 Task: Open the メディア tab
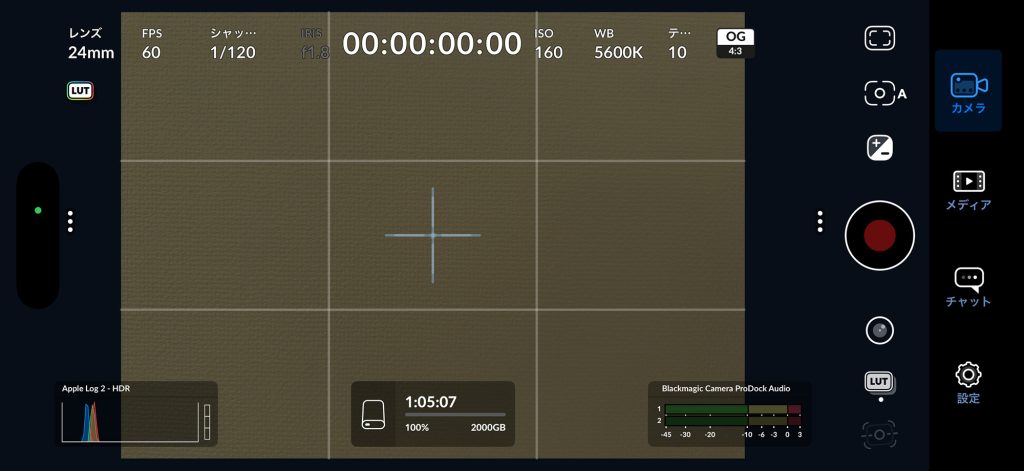tap(968, 189)
